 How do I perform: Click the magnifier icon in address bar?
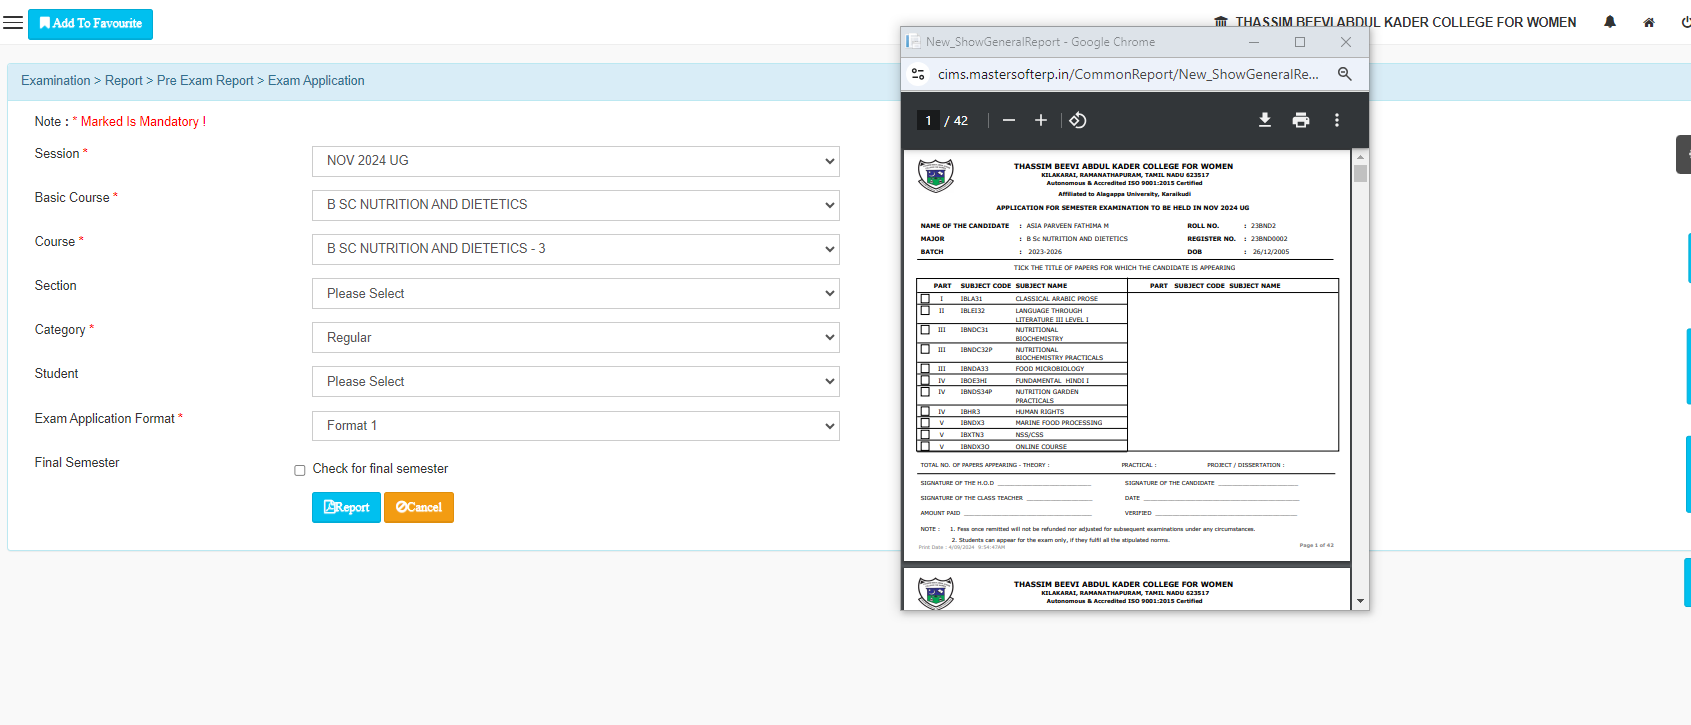pyautogui.click(x=1344, y=74)
